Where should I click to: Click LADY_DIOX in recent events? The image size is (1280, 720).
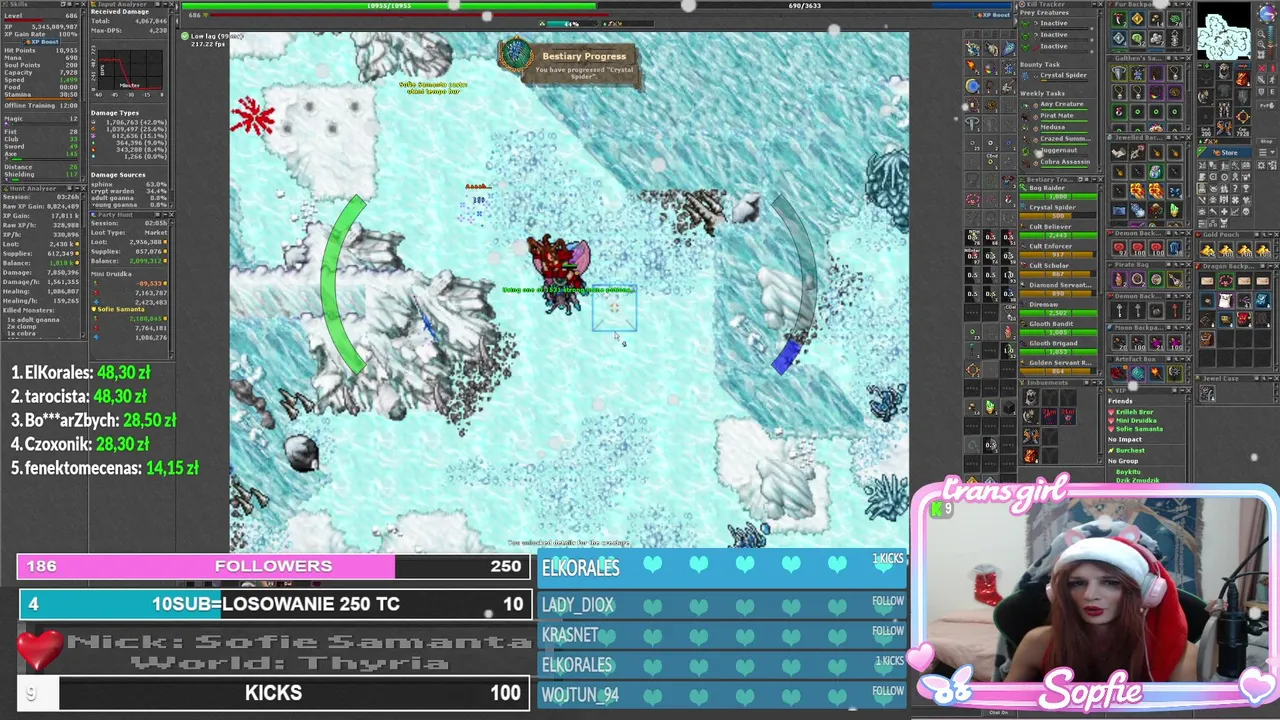(x=578, y=605)
